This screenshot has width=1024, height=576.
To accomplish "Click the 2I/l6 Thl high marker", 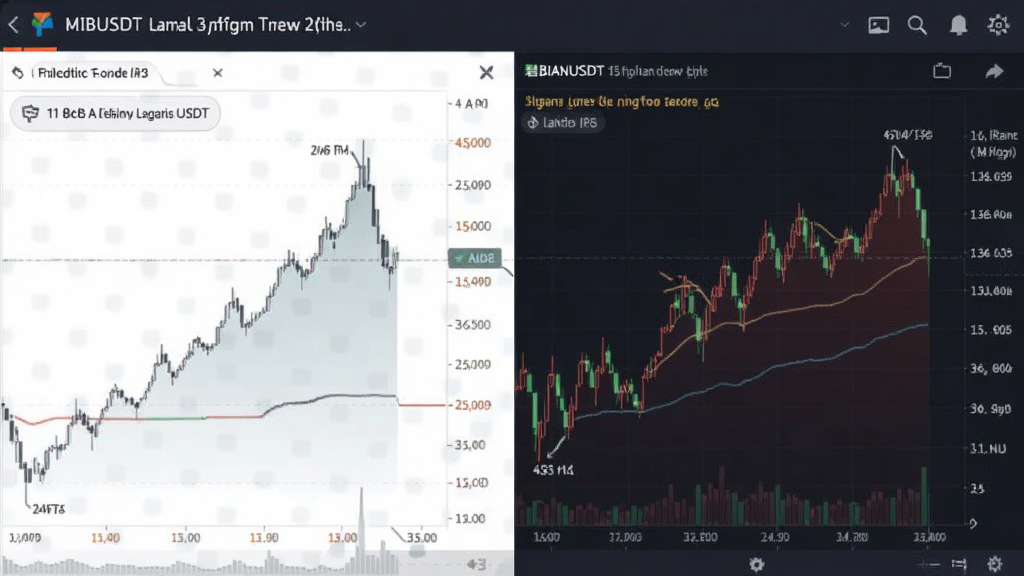I will pos(329,151).
